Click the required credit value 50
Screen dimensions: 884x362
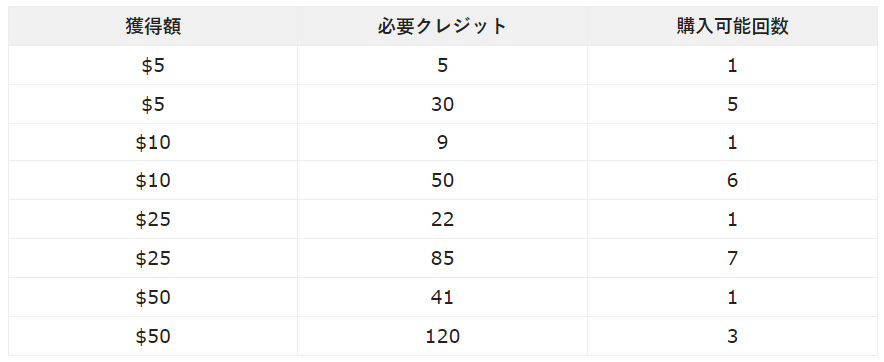pos(442,180)
